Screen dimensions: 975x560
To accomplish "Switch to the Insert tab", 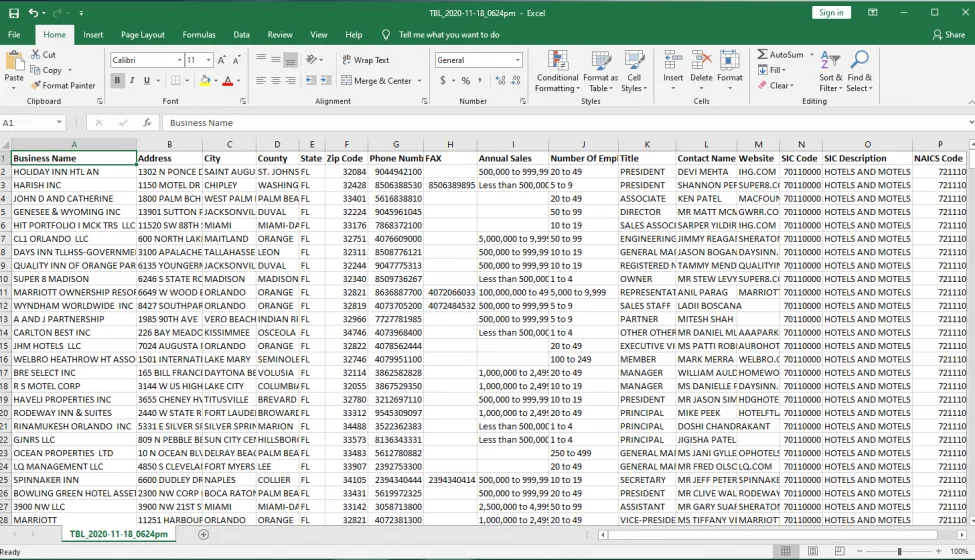I will coord(93,35).
